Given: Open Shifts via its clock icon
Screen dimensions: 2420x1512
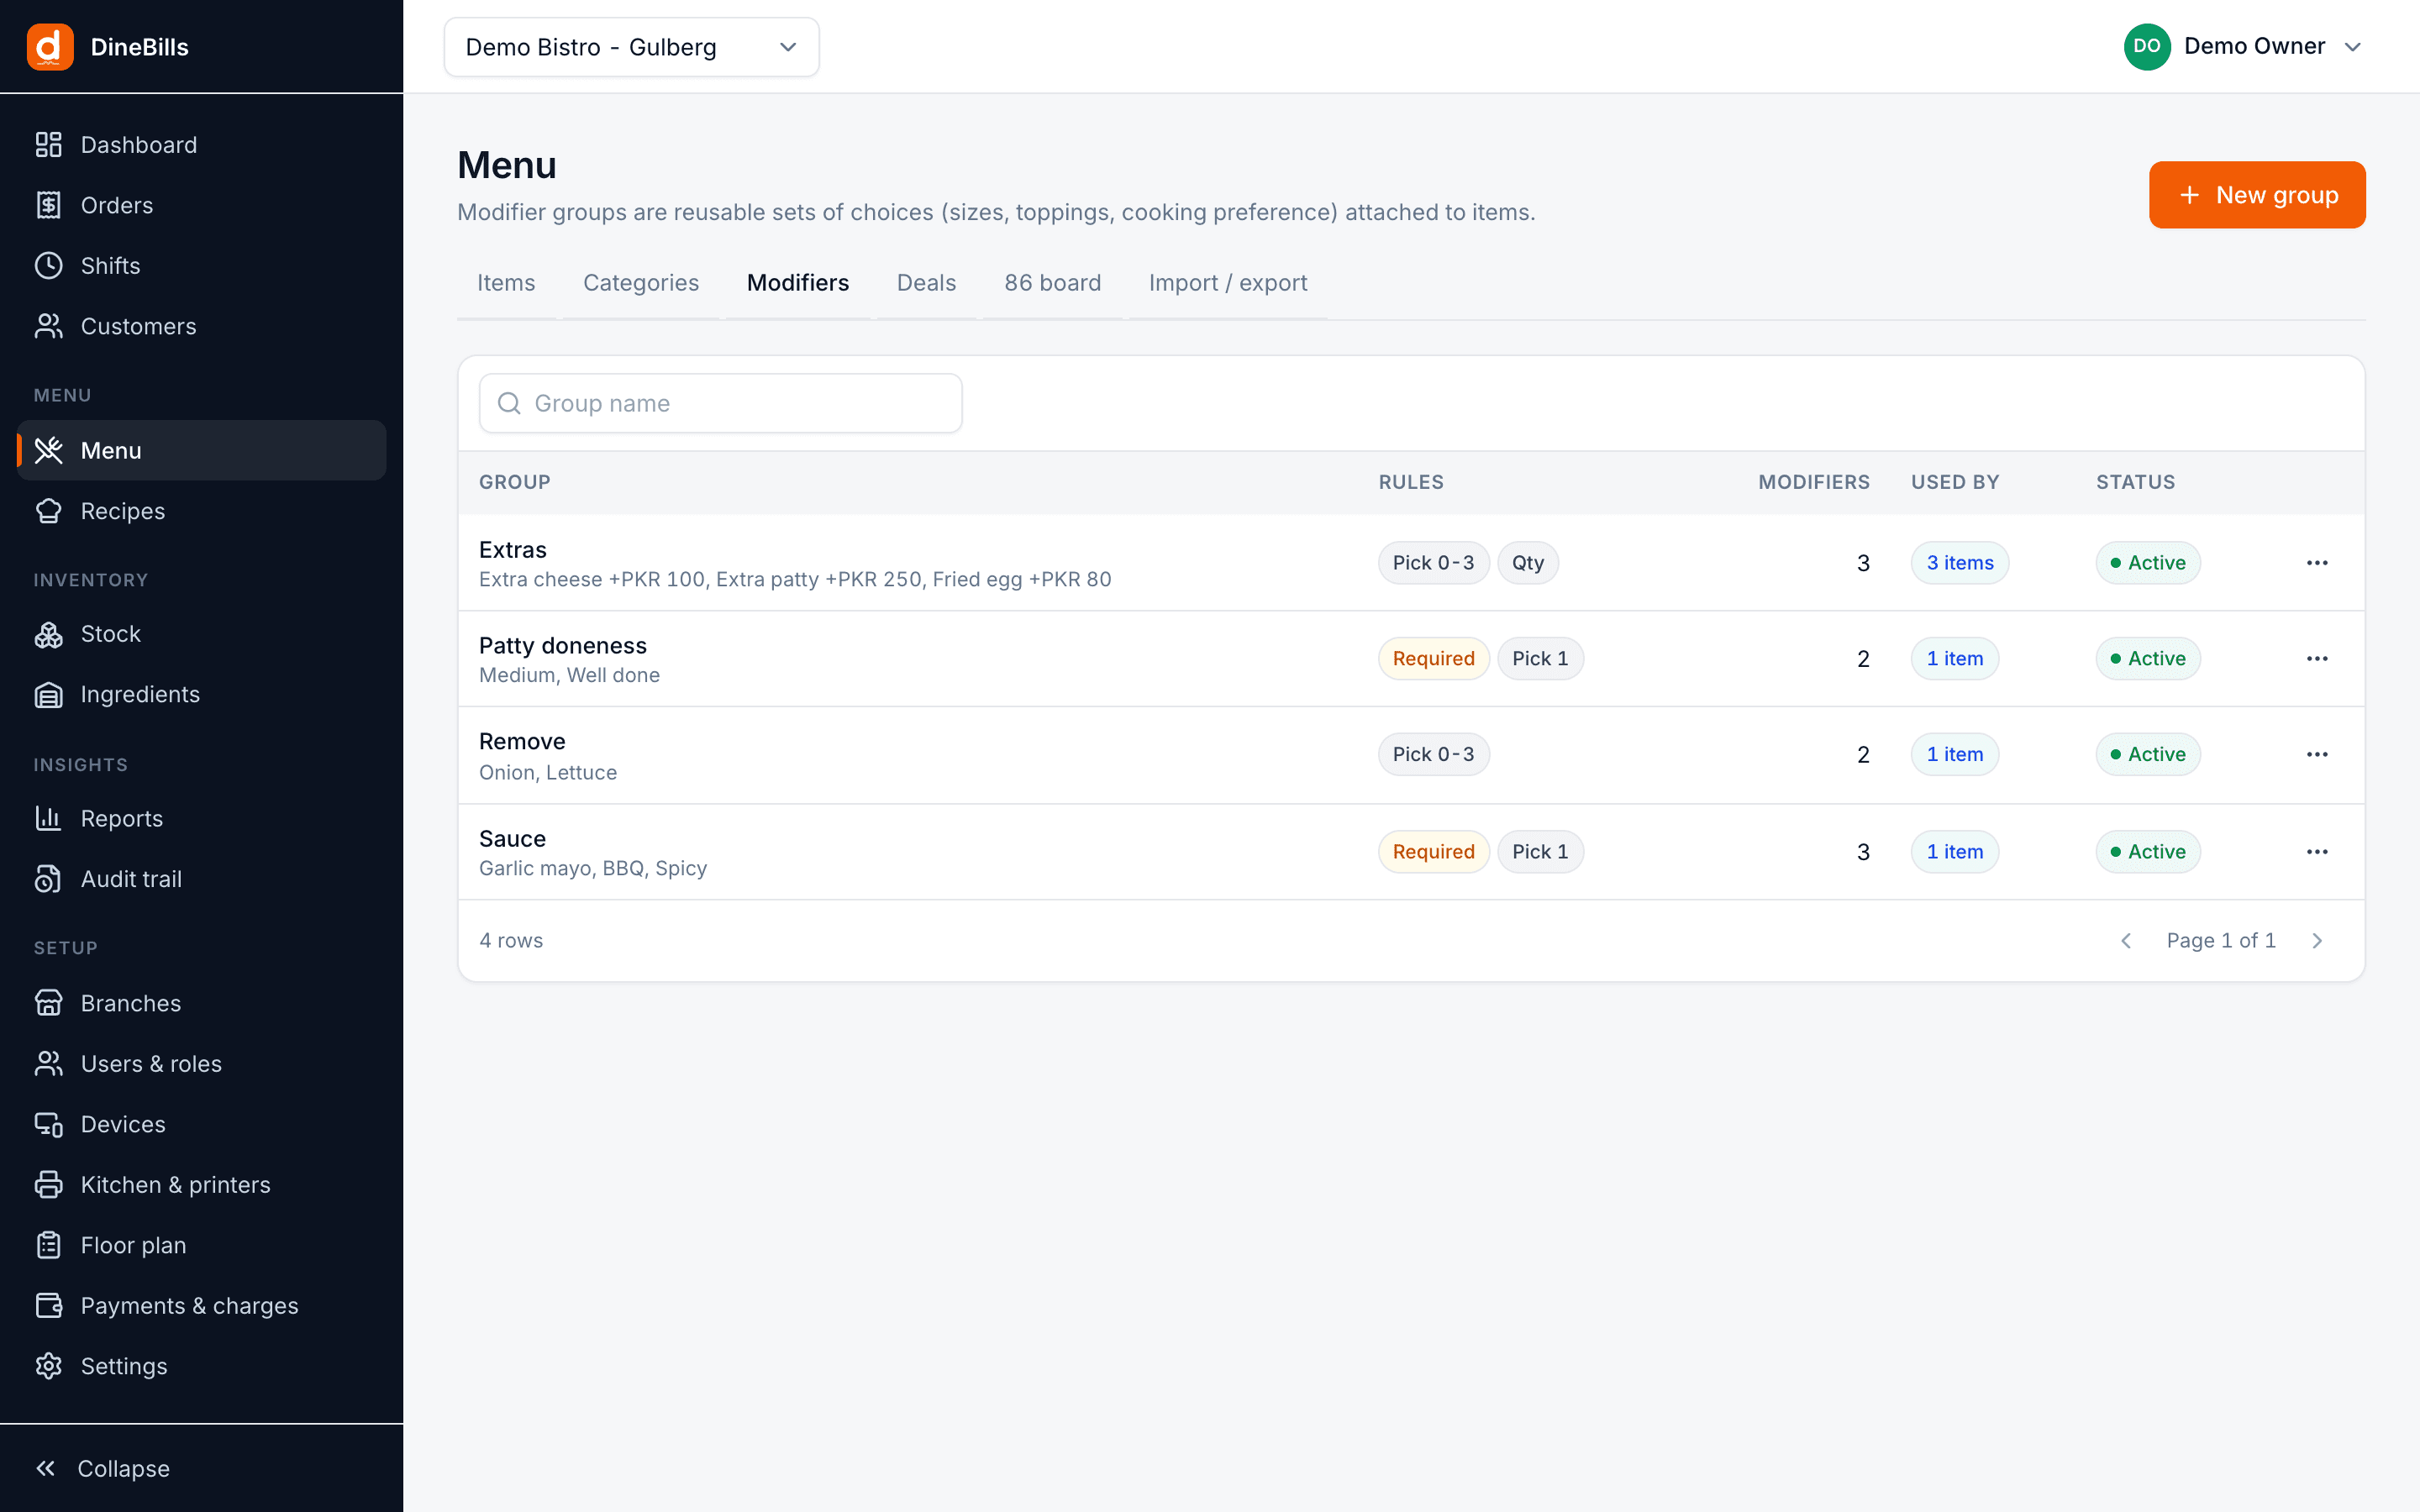Looking at the screenshot, I should (x=49, y=266).
